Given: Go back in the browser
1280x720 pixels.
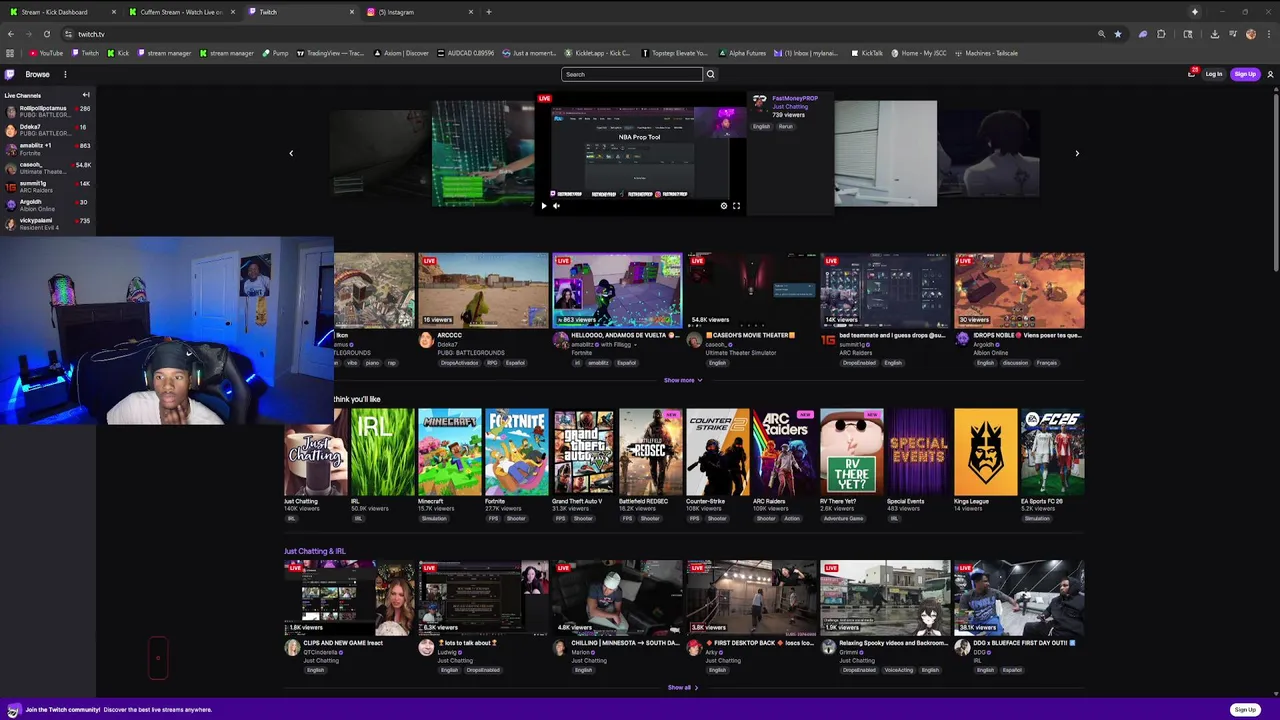Looking at the screenshot, I should click(11, 34).
